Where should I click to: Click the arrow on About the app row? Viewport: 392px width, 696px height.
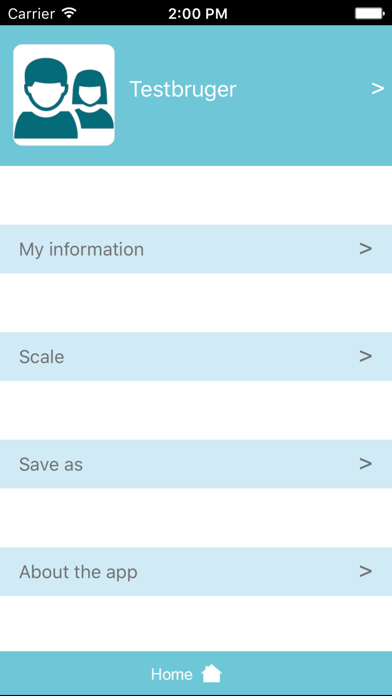click(365, 571)
